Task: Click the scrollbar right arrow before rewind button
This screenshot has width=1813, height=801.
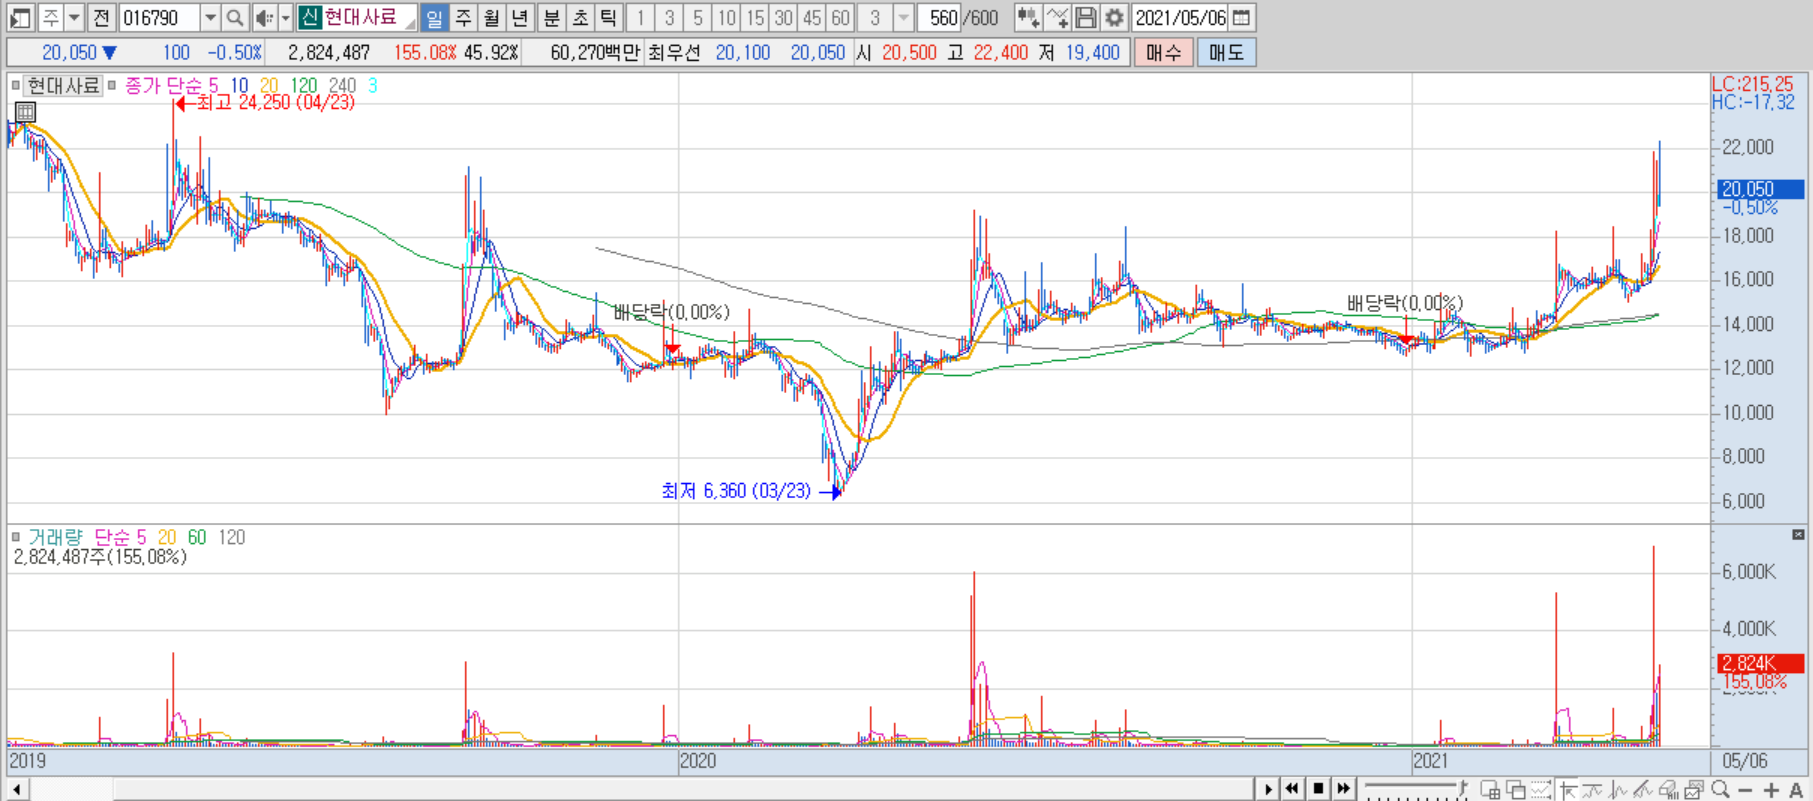Action: pos(1267,789)
